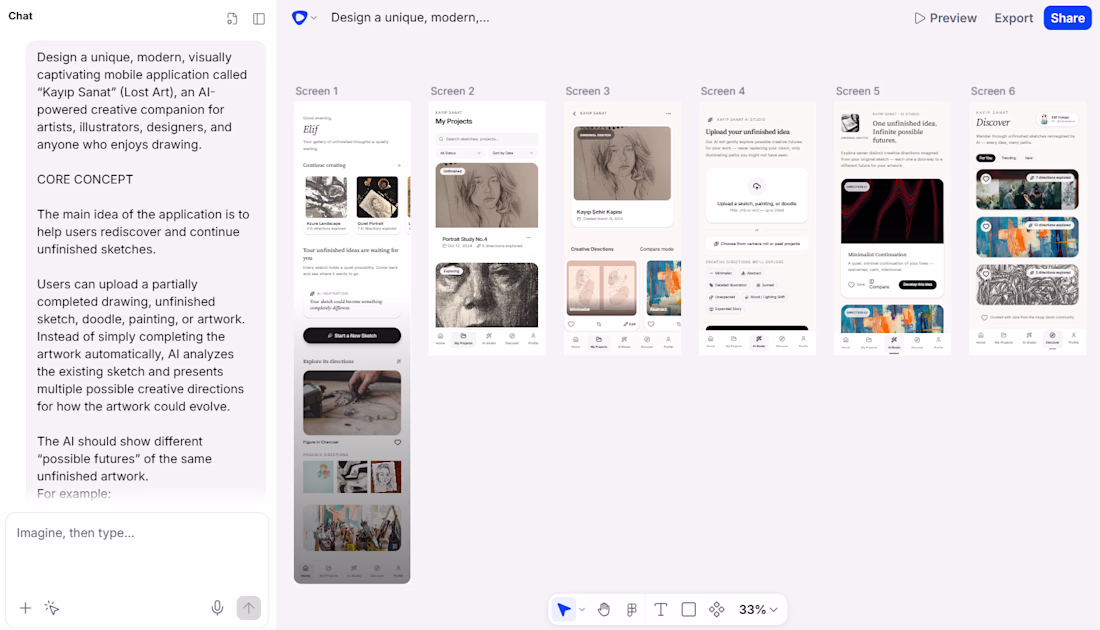Focus the "Imagine, then type..." input
Viewport: 1100px width, 630px height.
pos(137,533)
